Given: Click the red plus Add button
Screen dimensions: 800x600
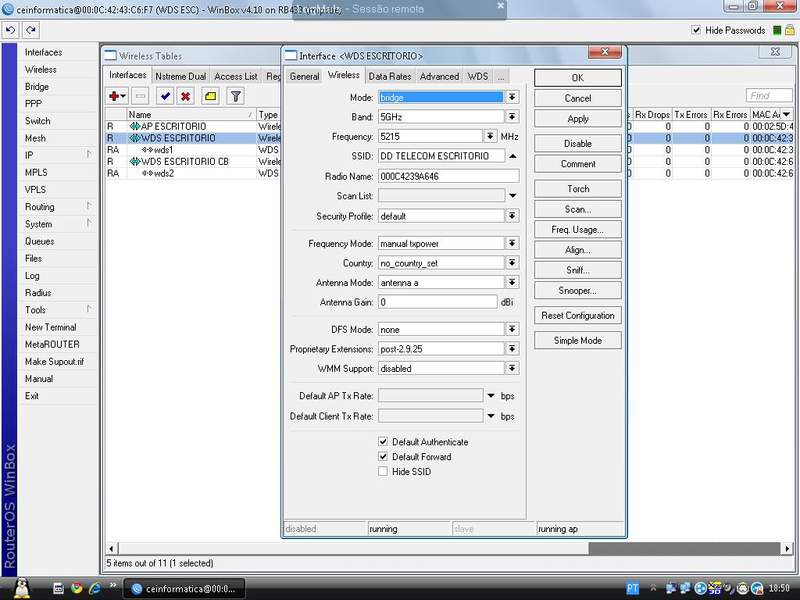Looking at the screenshot, I should [117, 96].
